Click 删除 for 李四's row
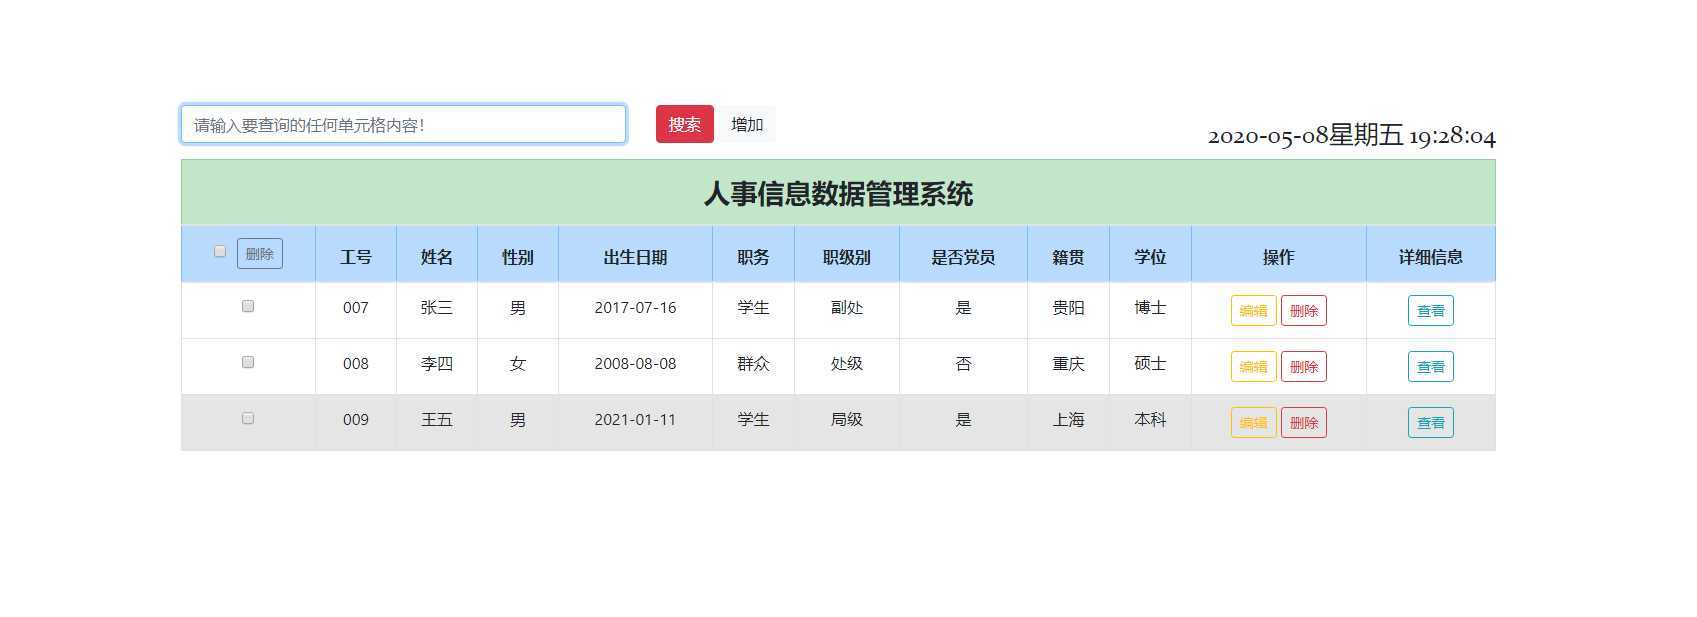The width and height of the screenshot is (1697, 617). pos(1304,367)
